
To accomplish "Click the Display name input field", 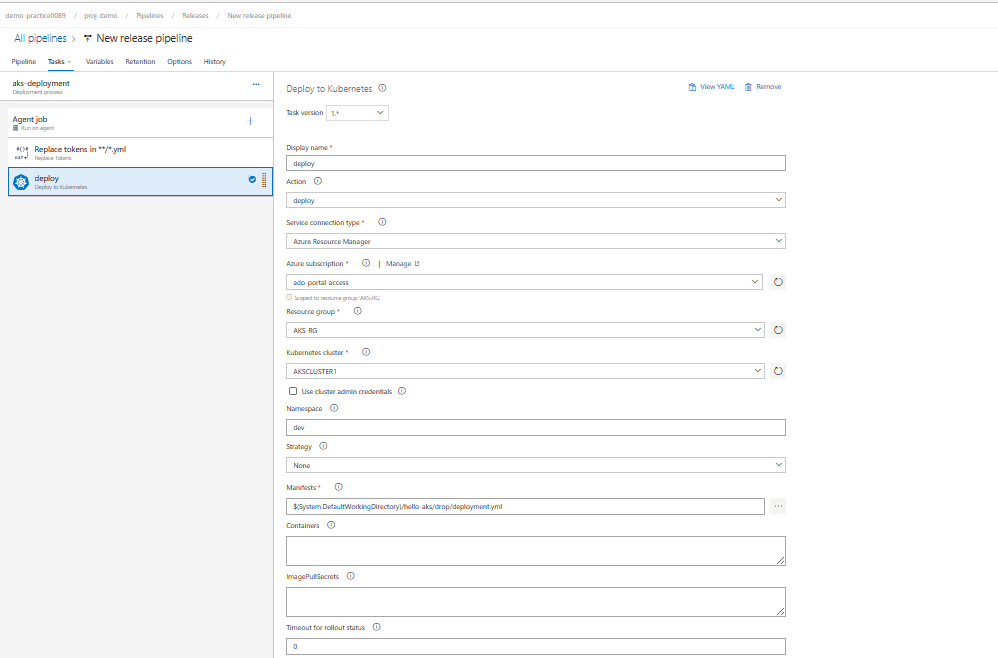I will click(x=536, y=164).
